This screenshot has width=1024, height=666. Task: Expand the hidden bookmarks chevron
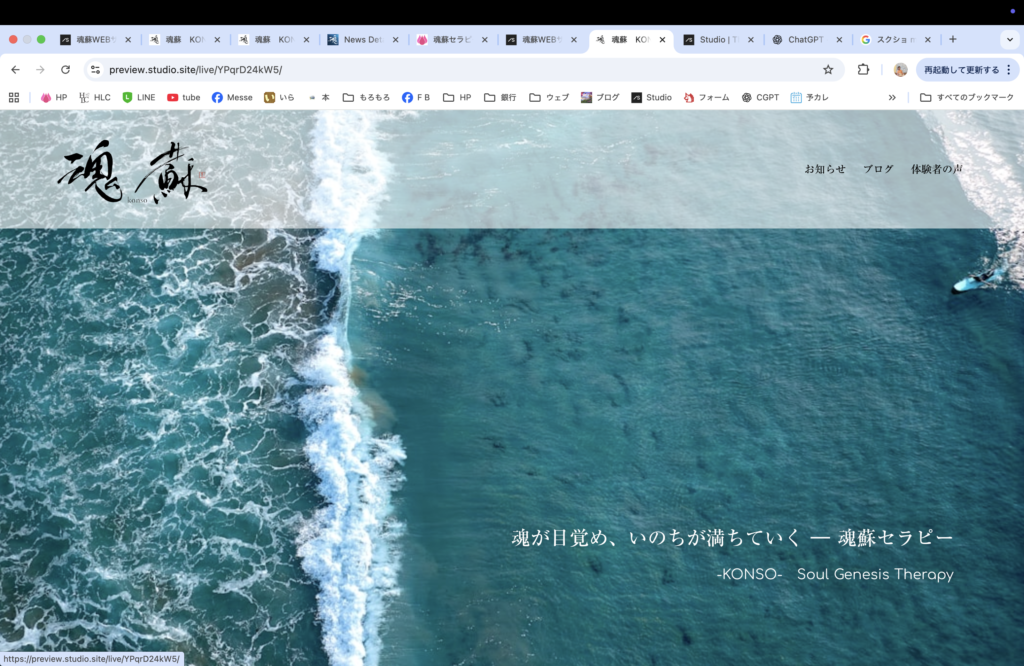point(892,98)
